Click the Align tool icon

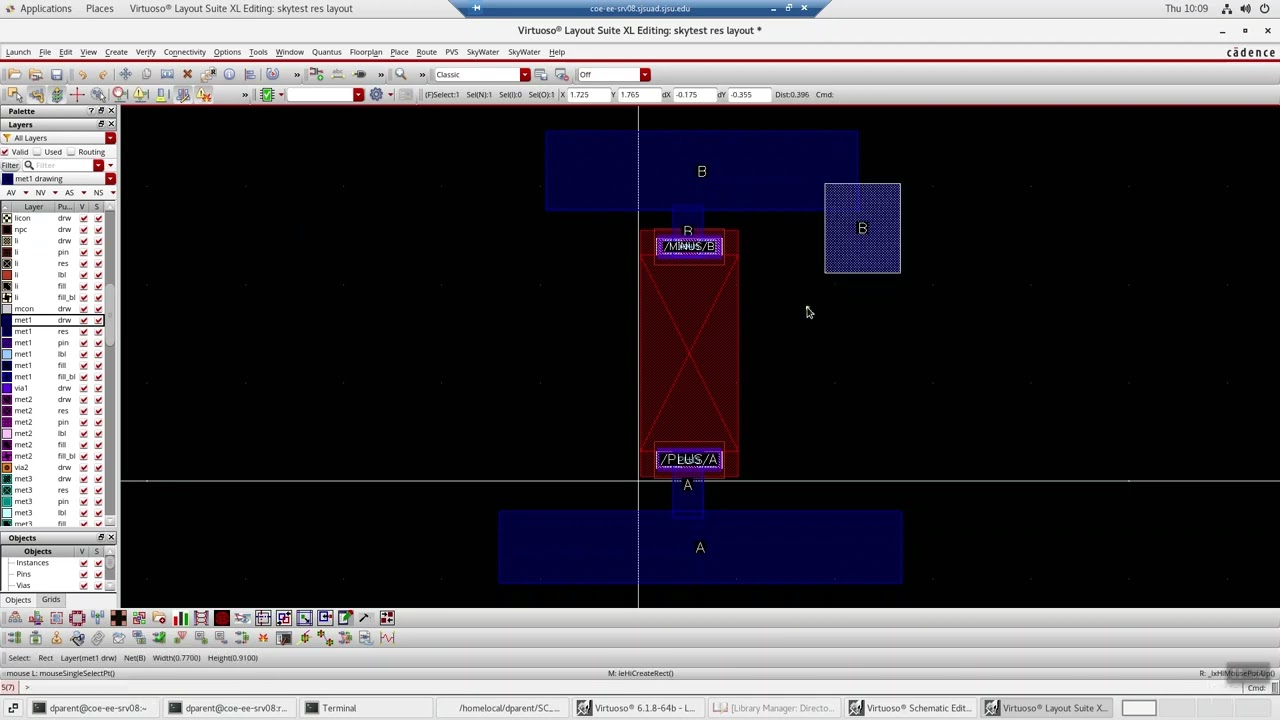coord(250,75)
